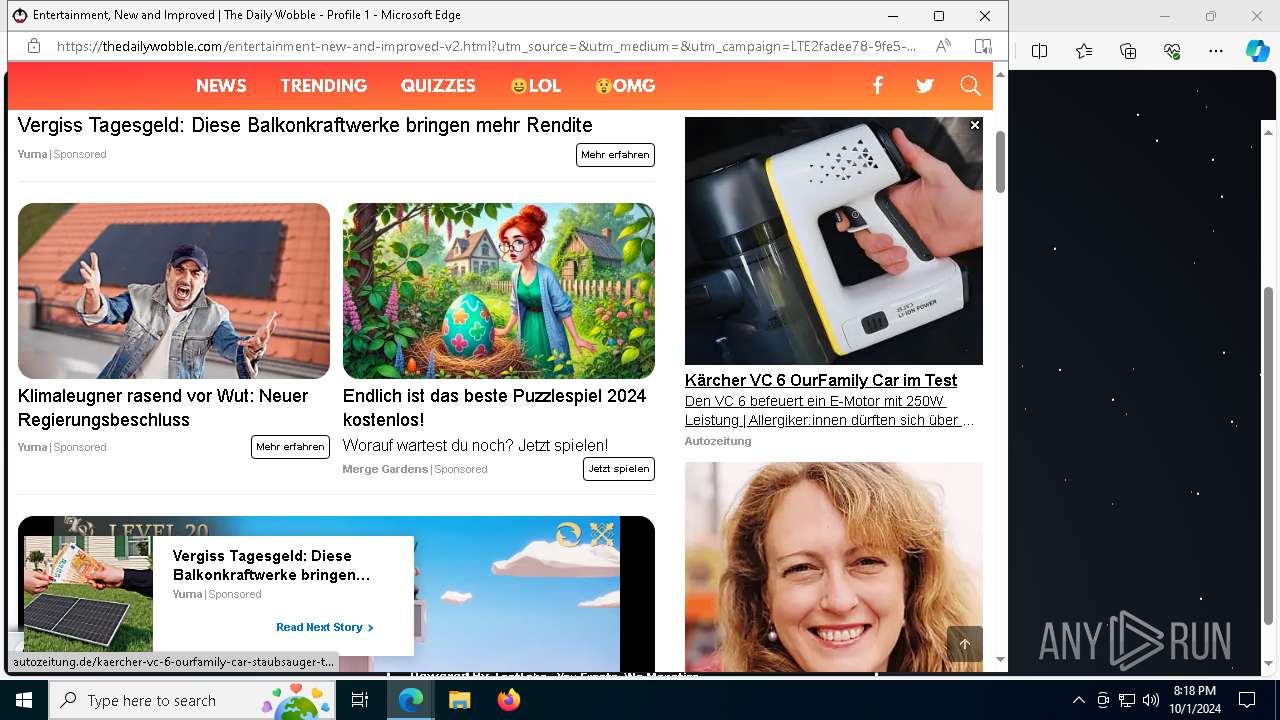Open the Facebook icon in site header
The width and height of the screenshot is (1280, 720).
point(877,86)
